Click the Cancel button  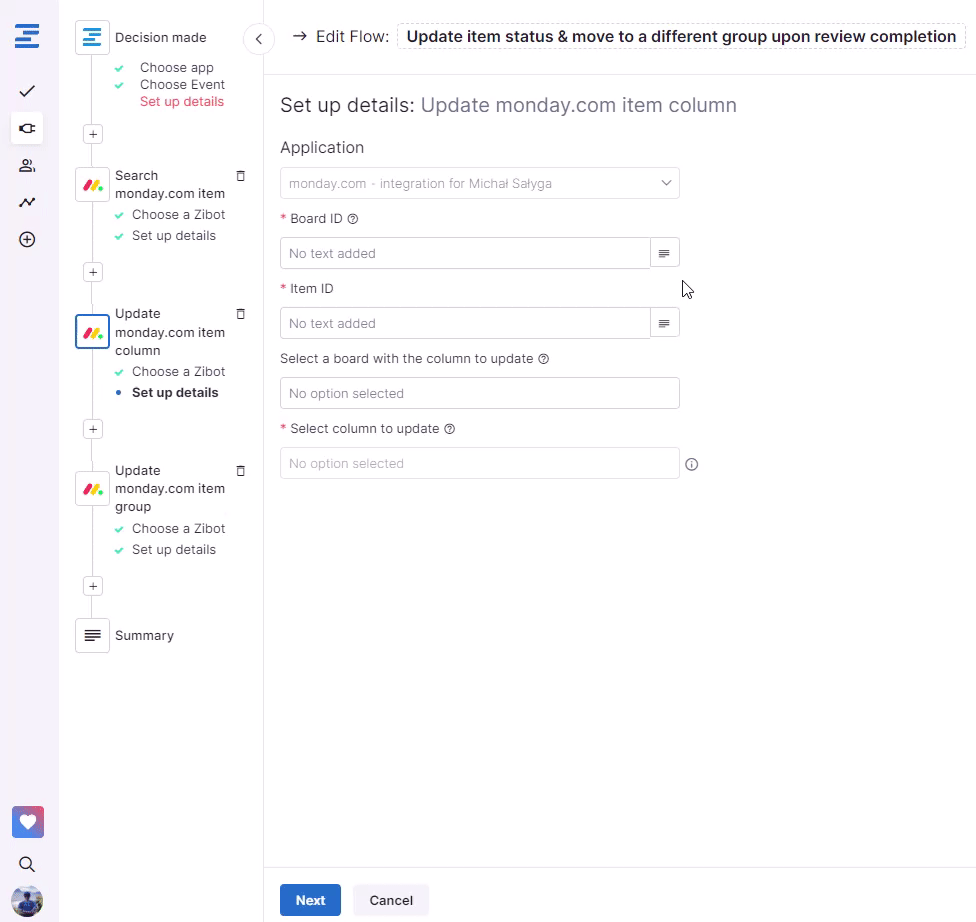pyautogui.click(x=391, y=900)
